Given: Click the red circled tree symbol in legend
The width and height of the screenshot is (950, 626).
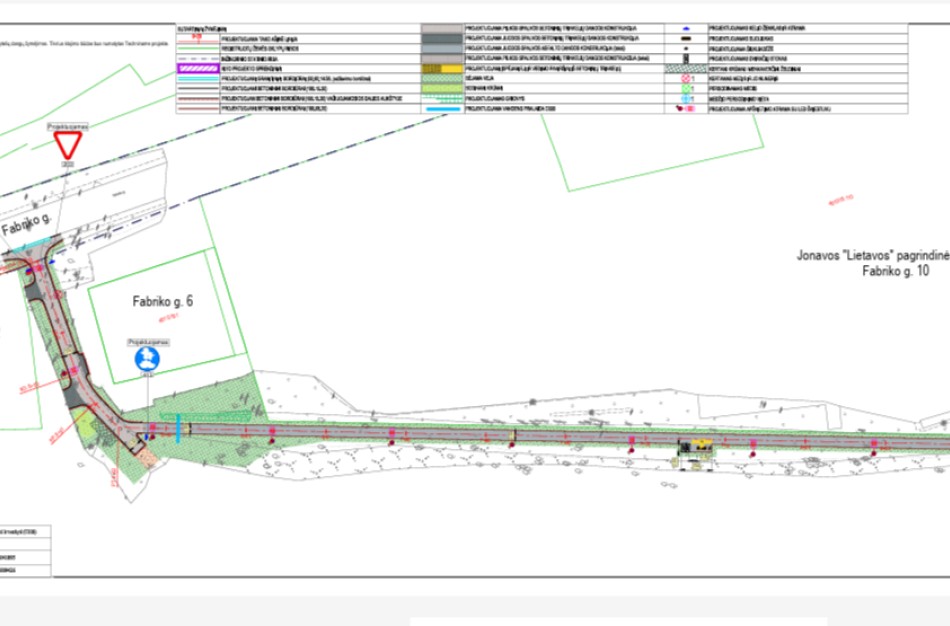Looking at the screenshot, I should [686, 77].
